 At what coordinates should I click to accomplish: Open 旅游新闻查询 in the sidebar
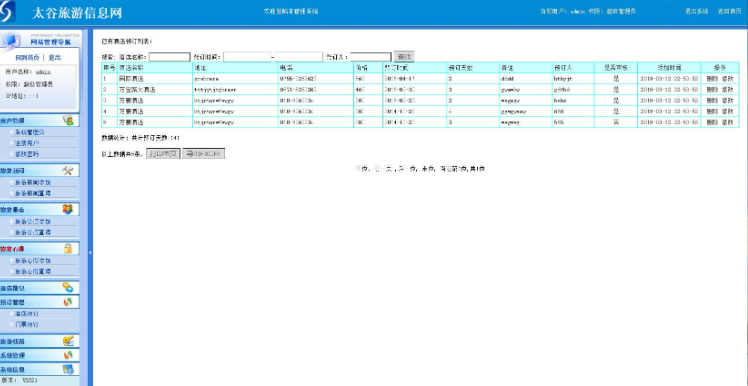[x=32, y=193]
